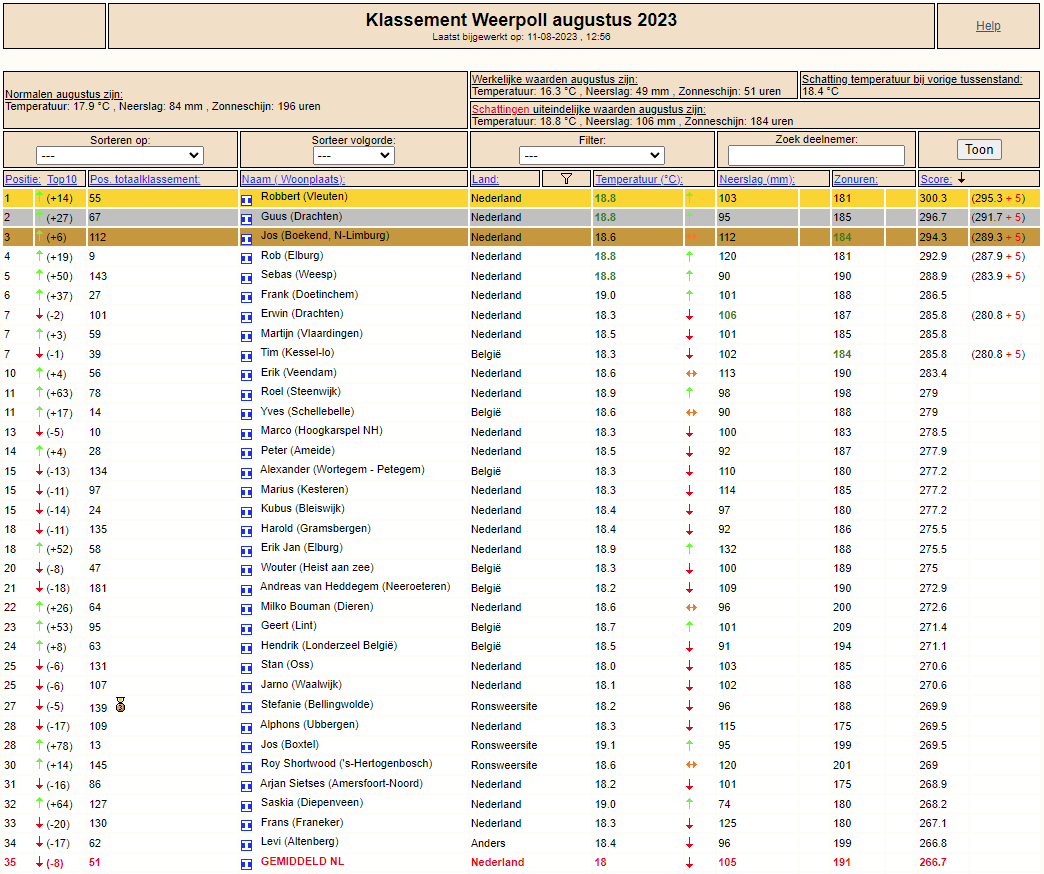This screenshot has width=1044, height=874.
Task: Click the Score column header
Action: [936, 179]
